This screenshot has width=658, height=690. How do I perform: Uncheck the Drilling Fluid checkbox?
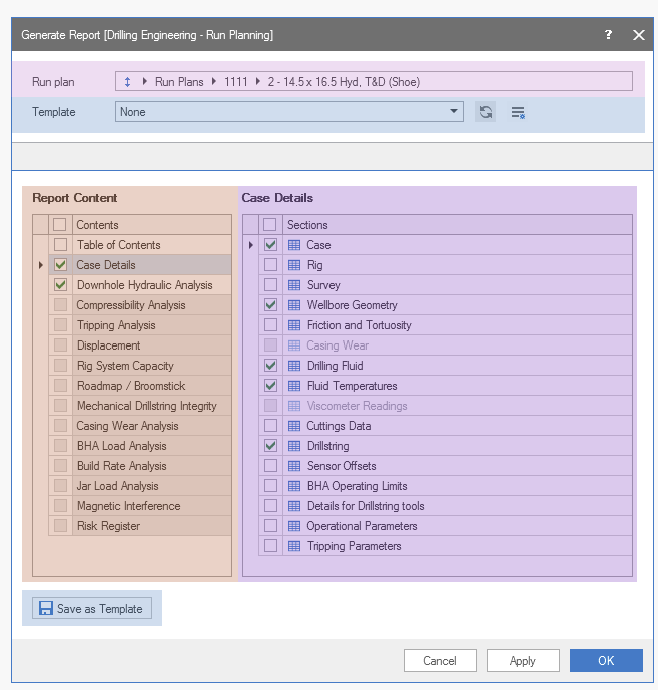tap(270, 366)
